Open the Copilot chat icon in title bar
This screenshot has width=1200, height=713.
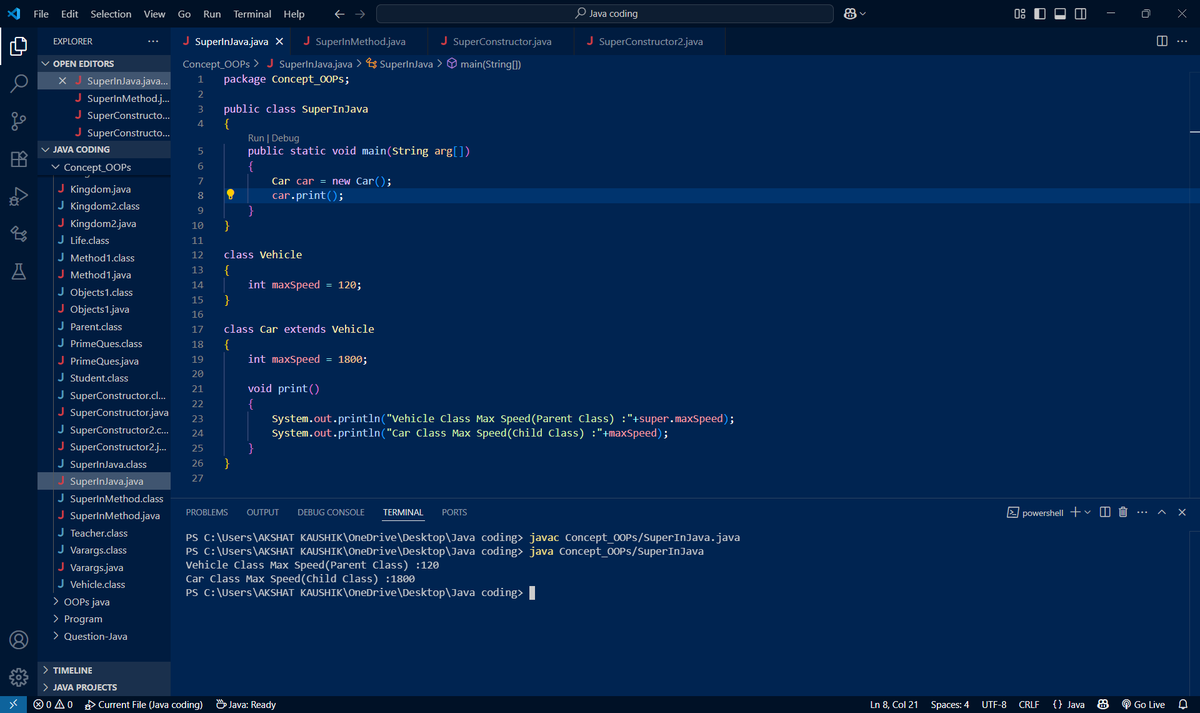point(850,14)
